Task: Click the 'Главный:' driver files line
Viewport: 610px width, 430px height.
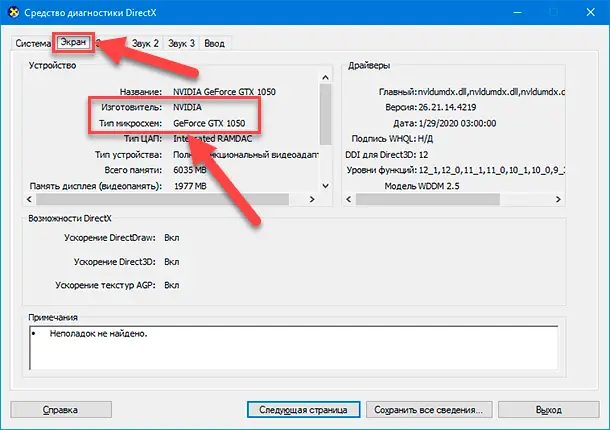Action: tap(472, 92)
